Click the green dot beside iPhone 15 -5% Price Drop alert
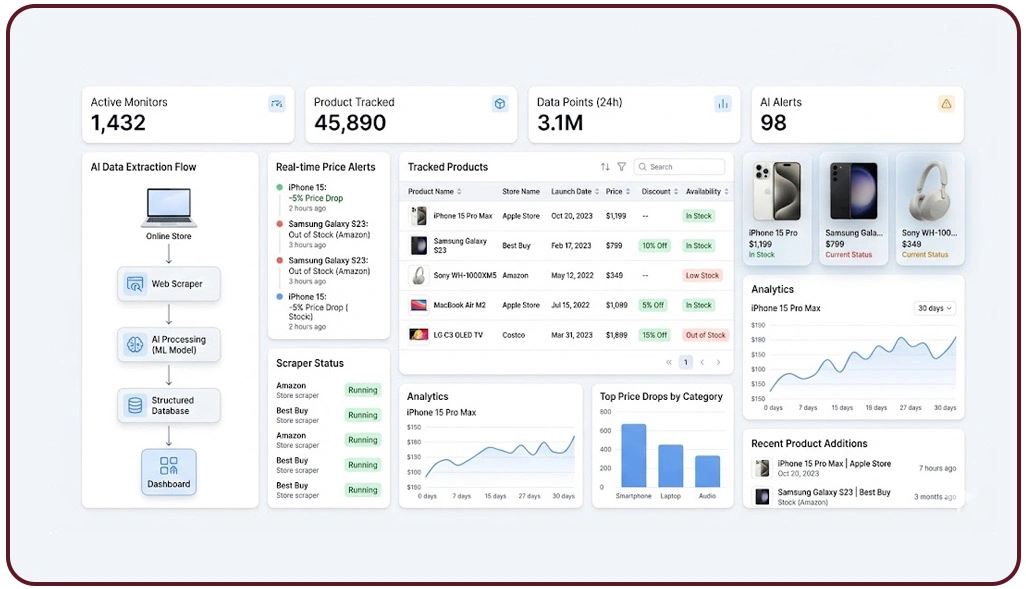Screen dimensions: 1026x589 coord(280,187)
